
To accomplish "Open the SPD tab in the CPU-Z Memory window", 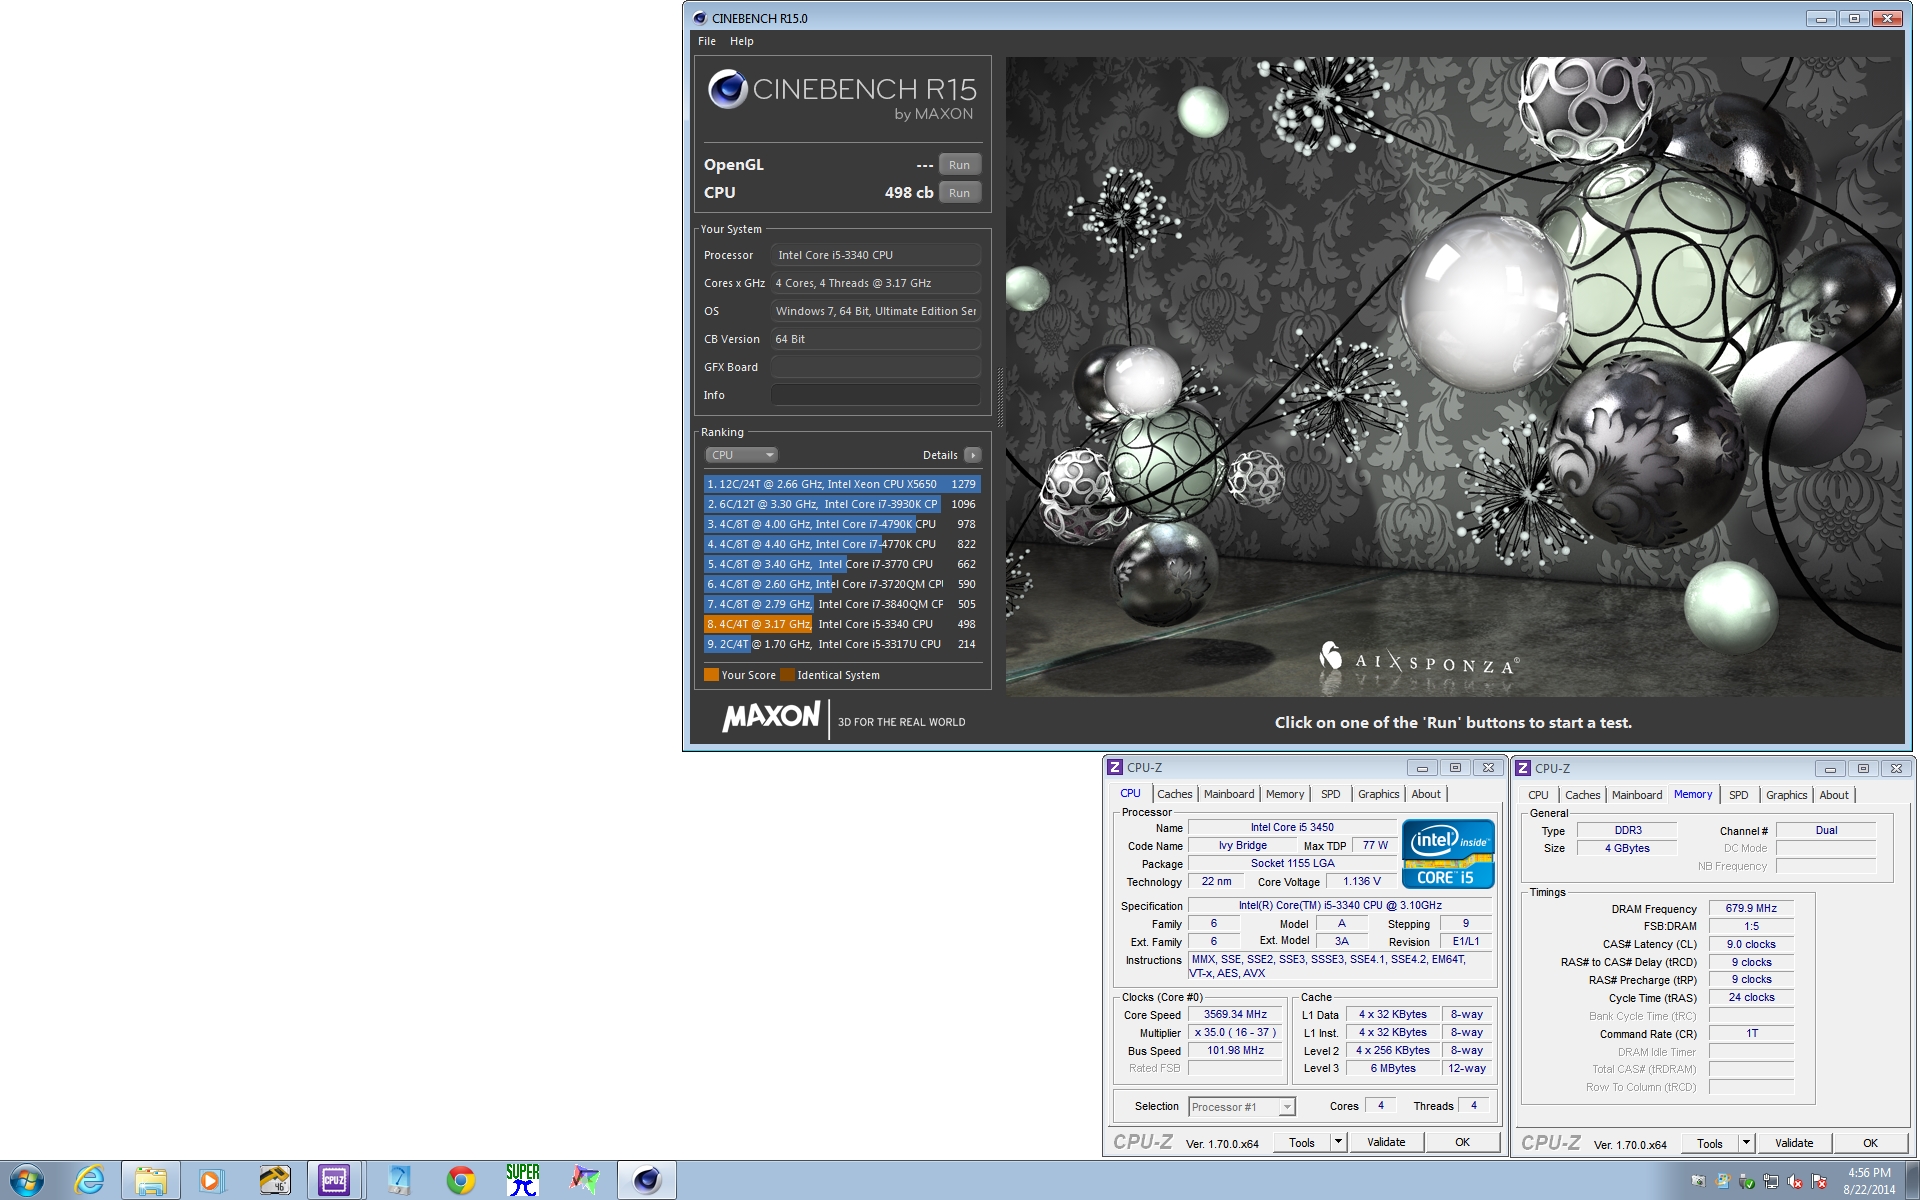I will pos(1739,795).
